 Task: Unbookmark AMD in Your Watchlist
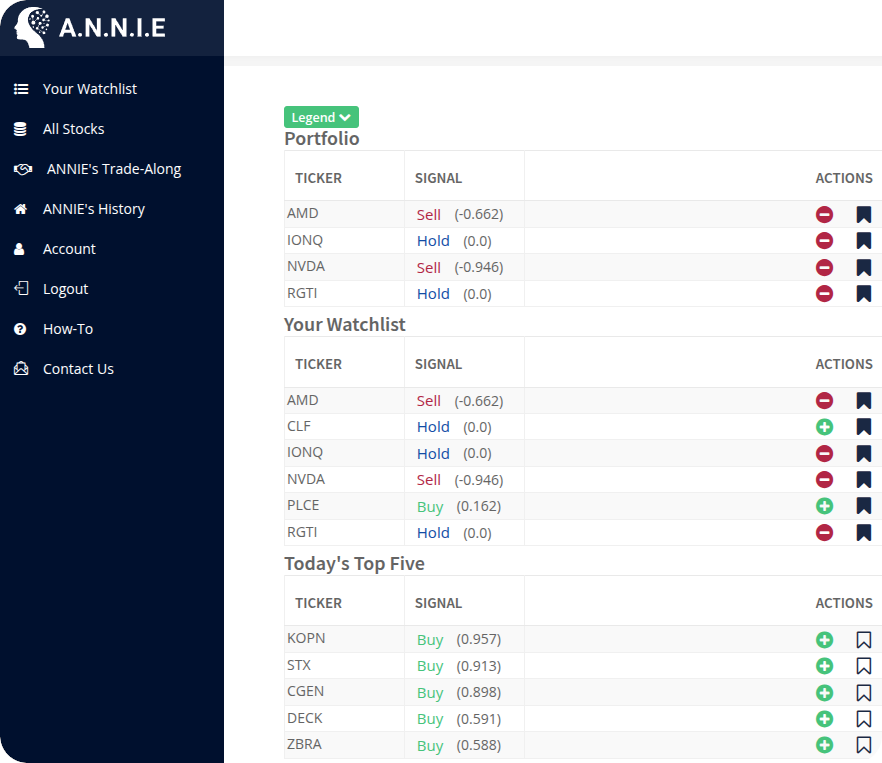tap(863, 400)
